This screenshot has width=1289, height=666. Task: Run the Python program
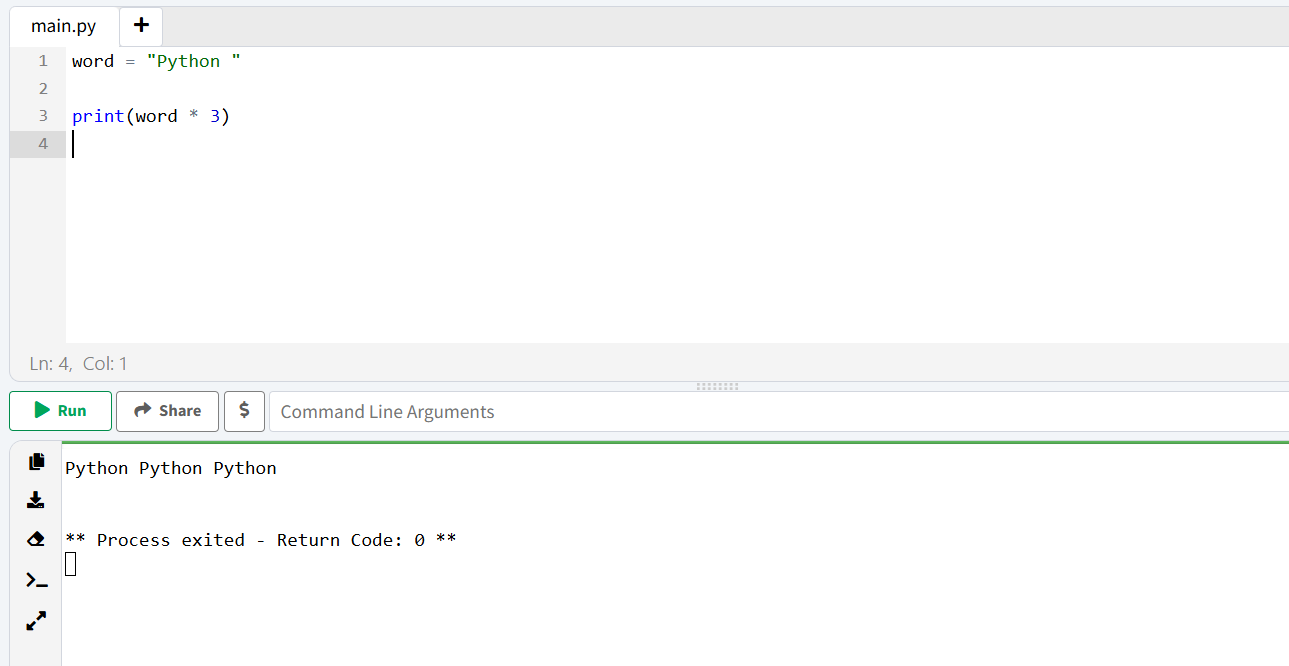coord(60,411)
